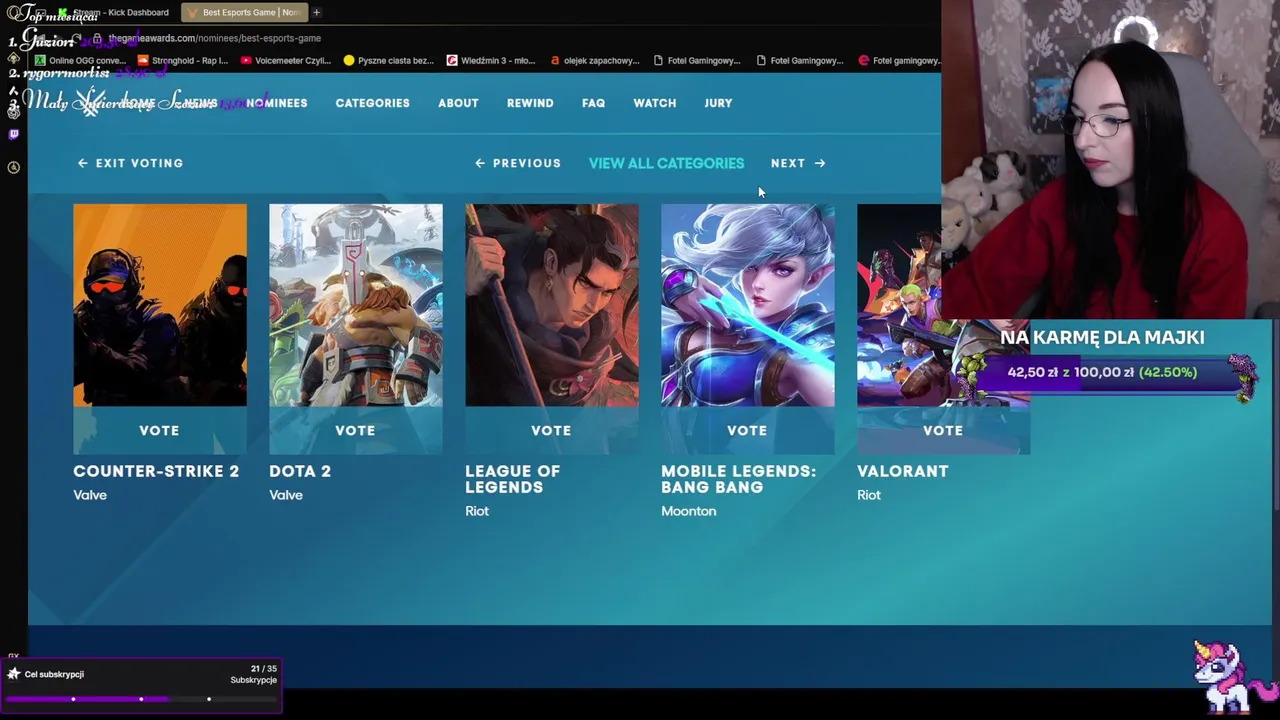Viewport: 1280px width, 720px height.
Task: Click the "Mobile Legends: Bang Bang" title
Action: [x=738, y=479]
